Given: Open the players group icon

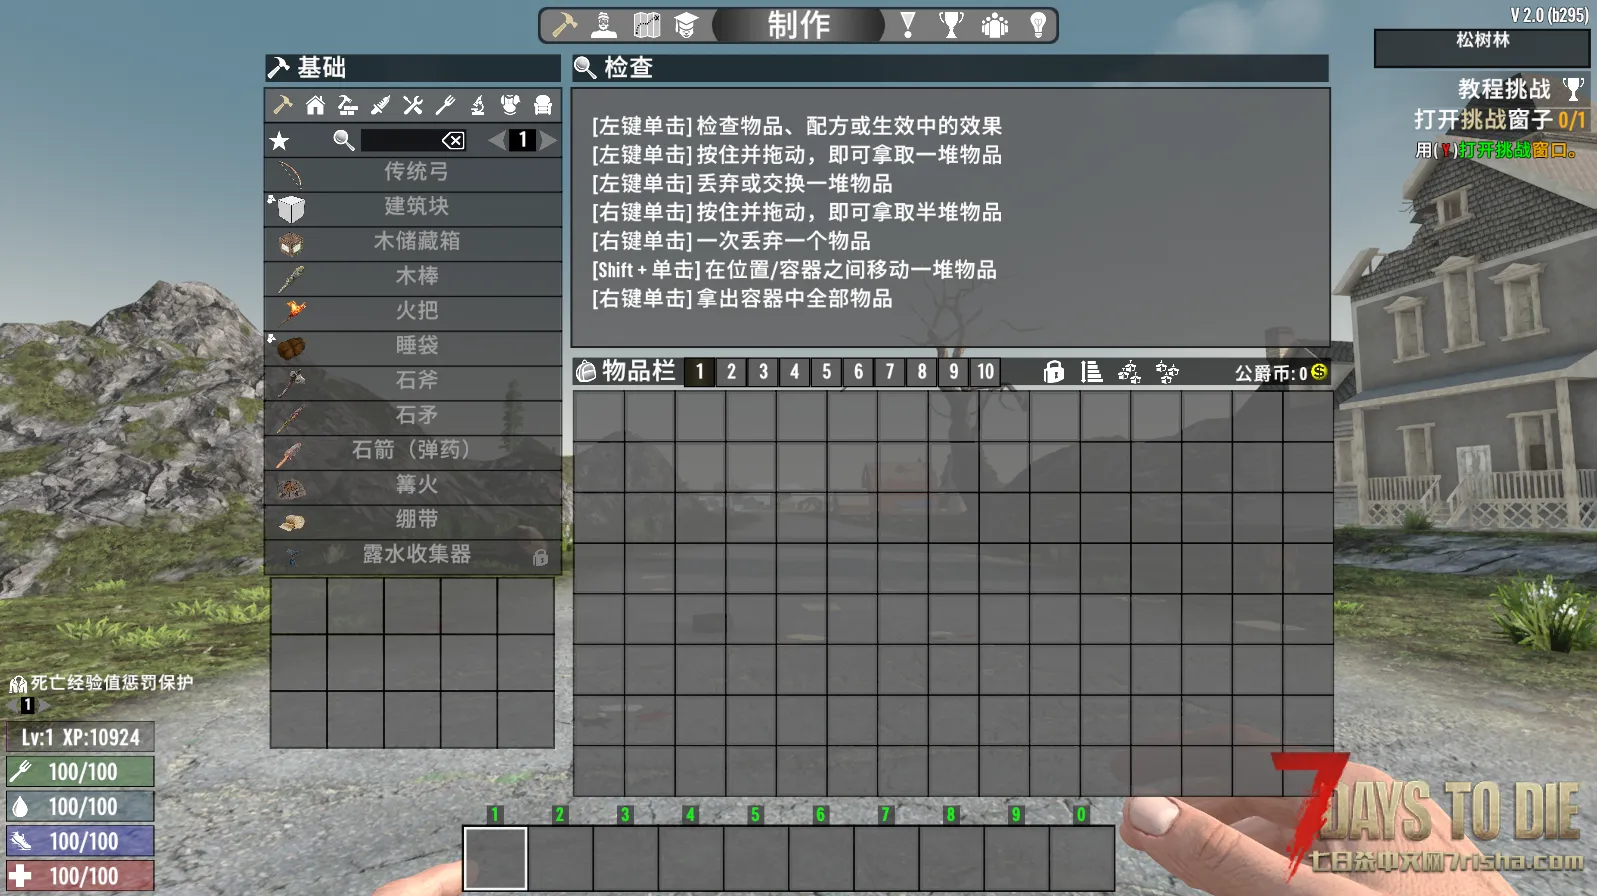Looking at the screenshot, I should (995, 25).
